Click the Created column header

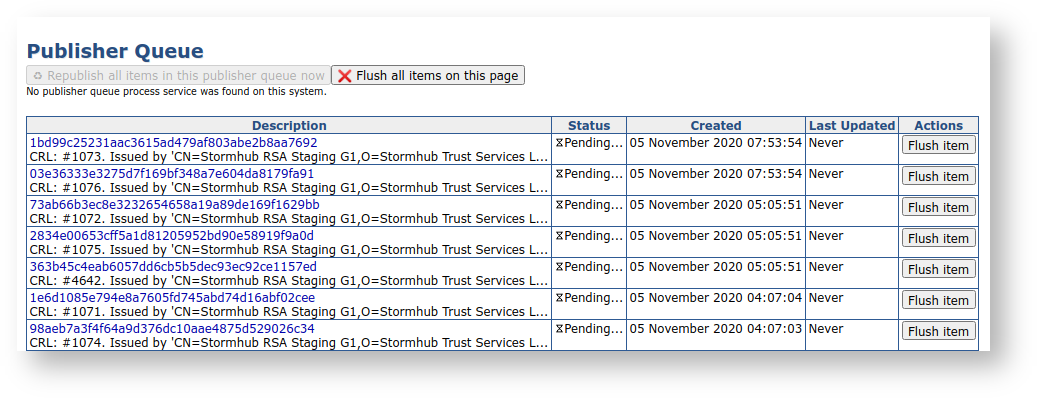point(716,126)
